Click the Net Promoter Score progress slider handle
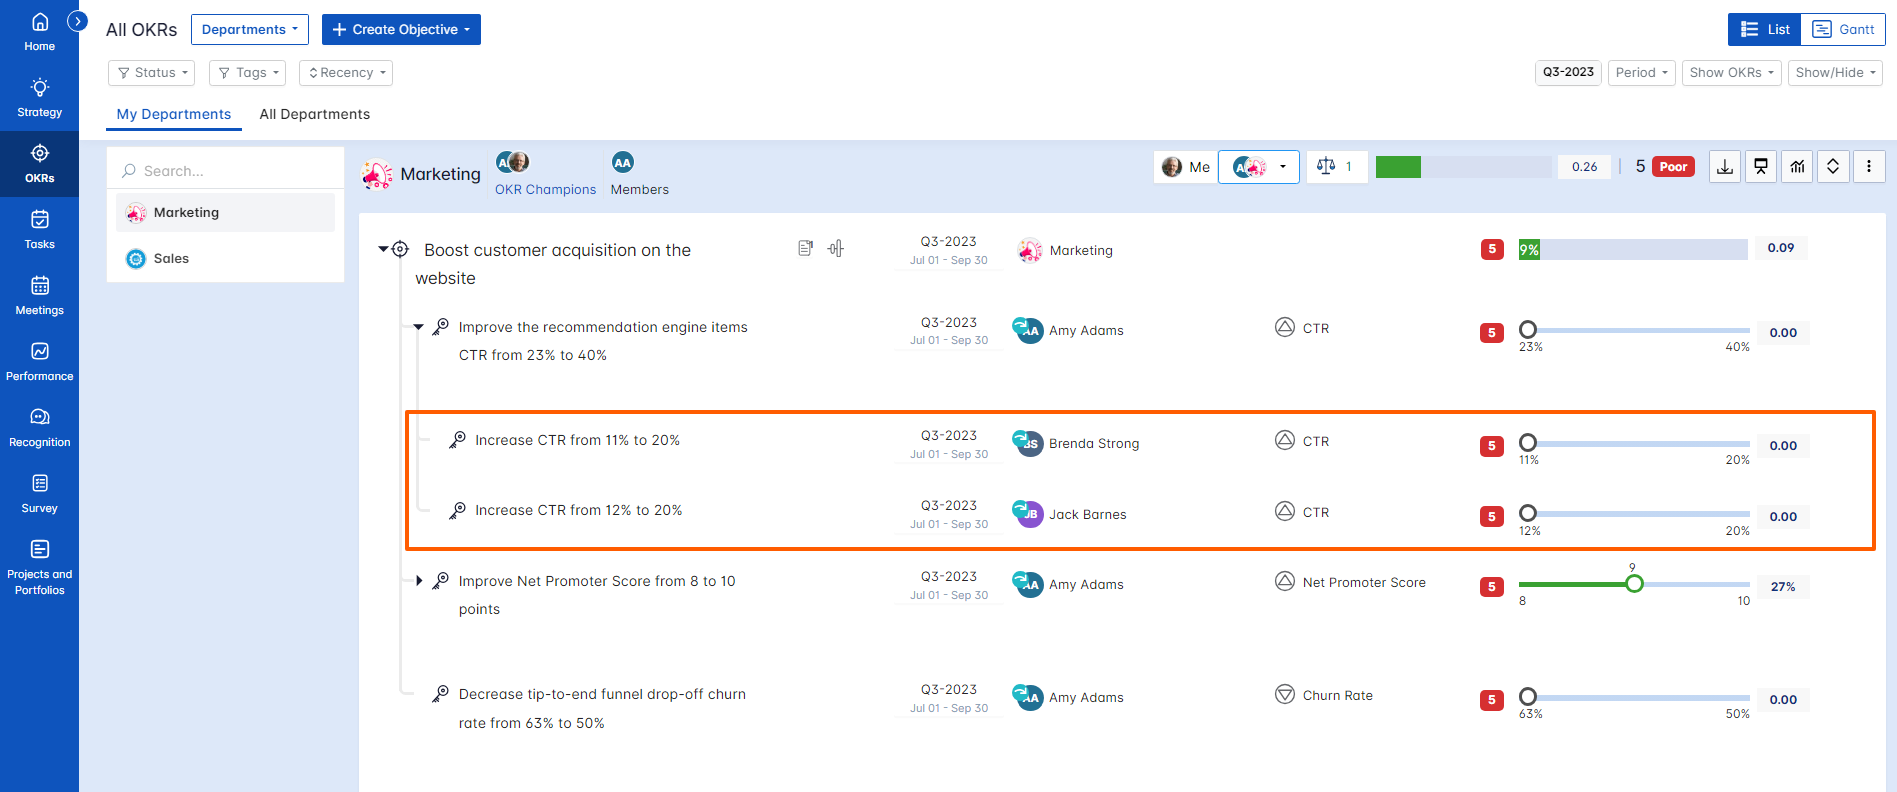The image size is (1897, 792). coord(1634,583)
